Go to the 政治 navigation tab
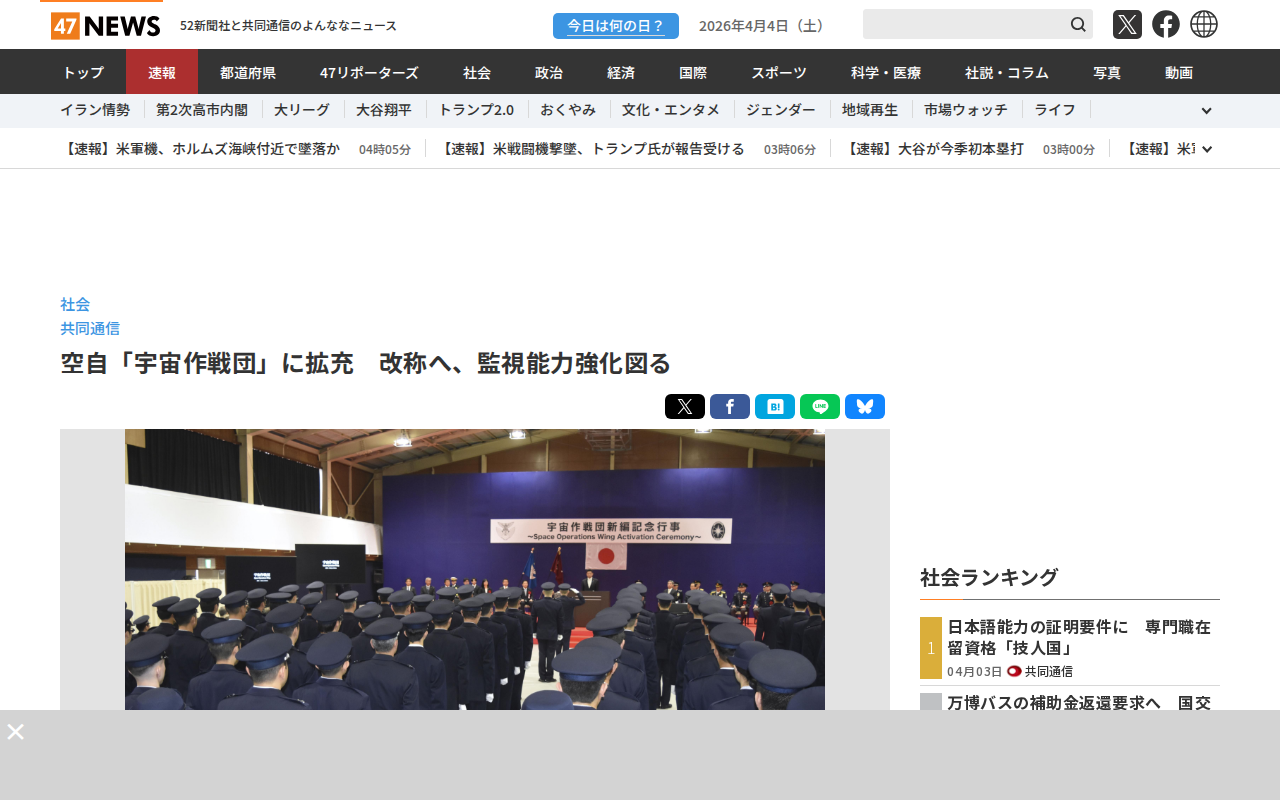The height and width of the screenshot is (800, 1280). point(549,72)
